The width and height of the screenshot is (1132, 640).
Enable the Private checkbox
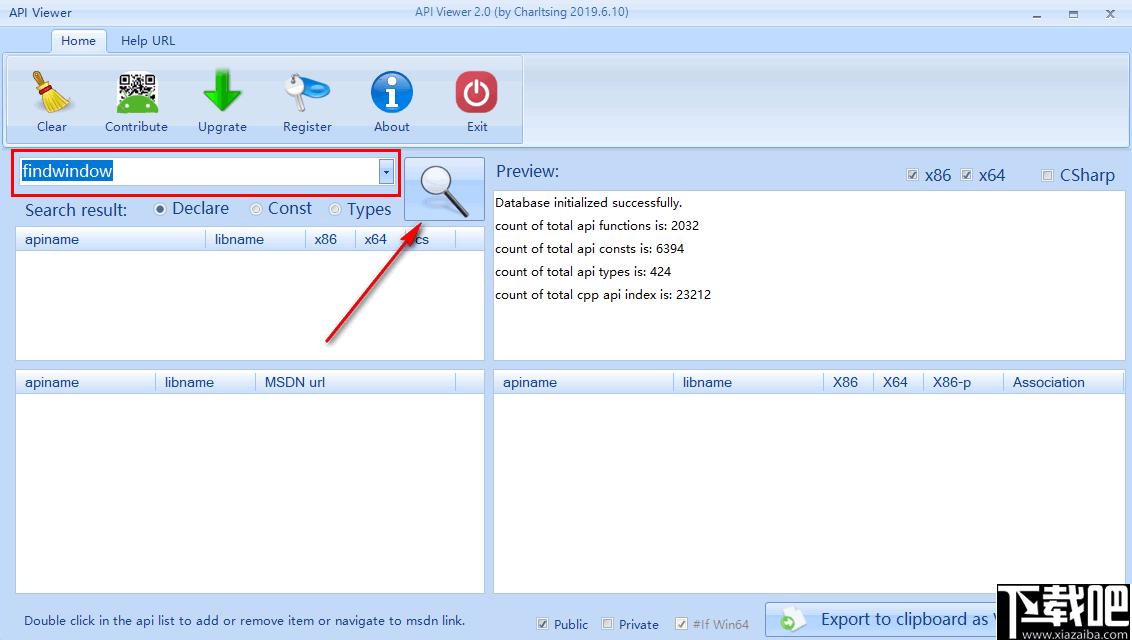pos(607,624)
